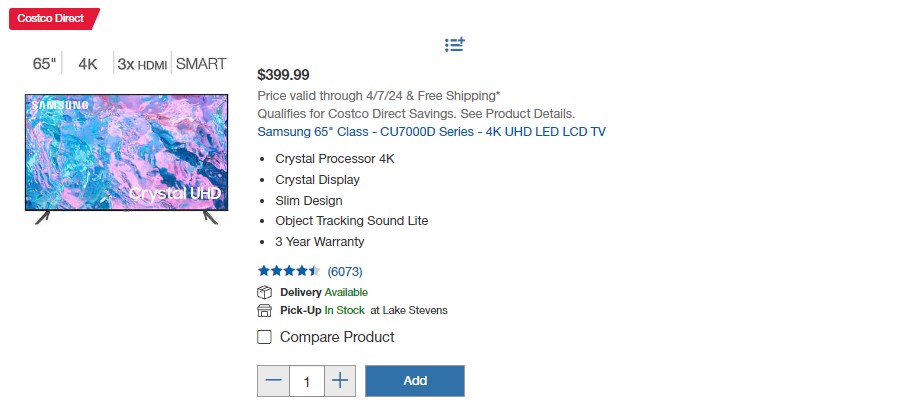Click the 65" screen size icon
This screenshot has width=913, height=405.
click(44, 64)
